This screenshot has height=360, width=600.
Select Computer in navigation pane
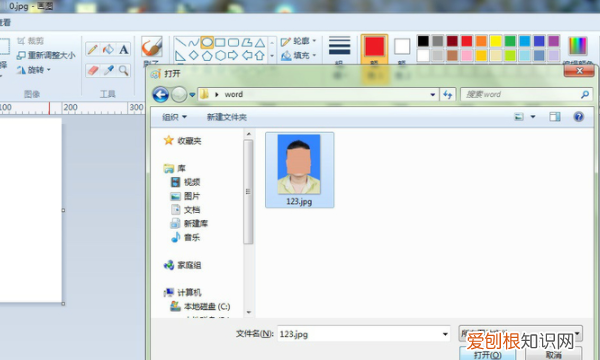[x=183, y=292]
